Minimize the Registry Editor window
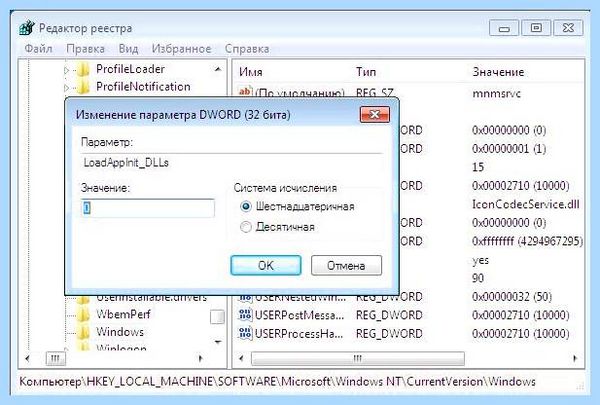The image size is (600, 405). click(x=504, y=28)
